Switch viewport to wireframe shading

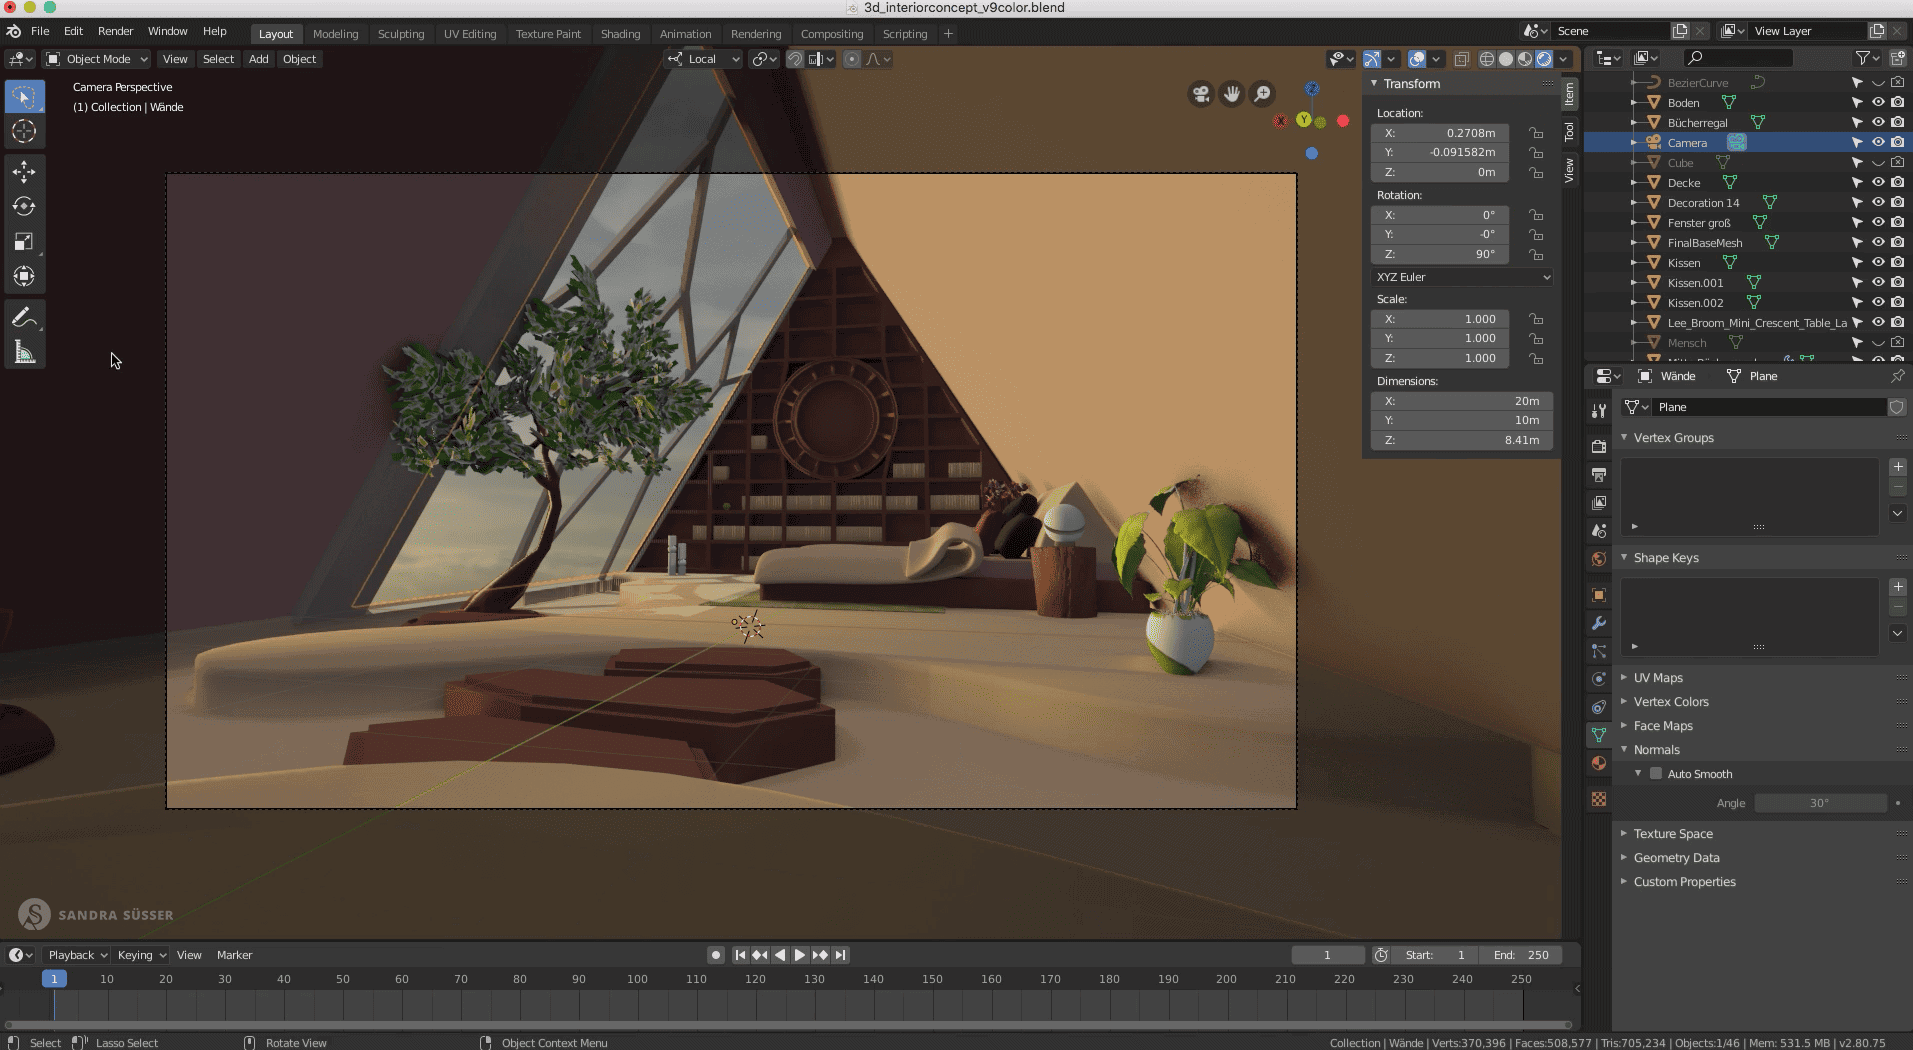click(x=1487, y=59)
